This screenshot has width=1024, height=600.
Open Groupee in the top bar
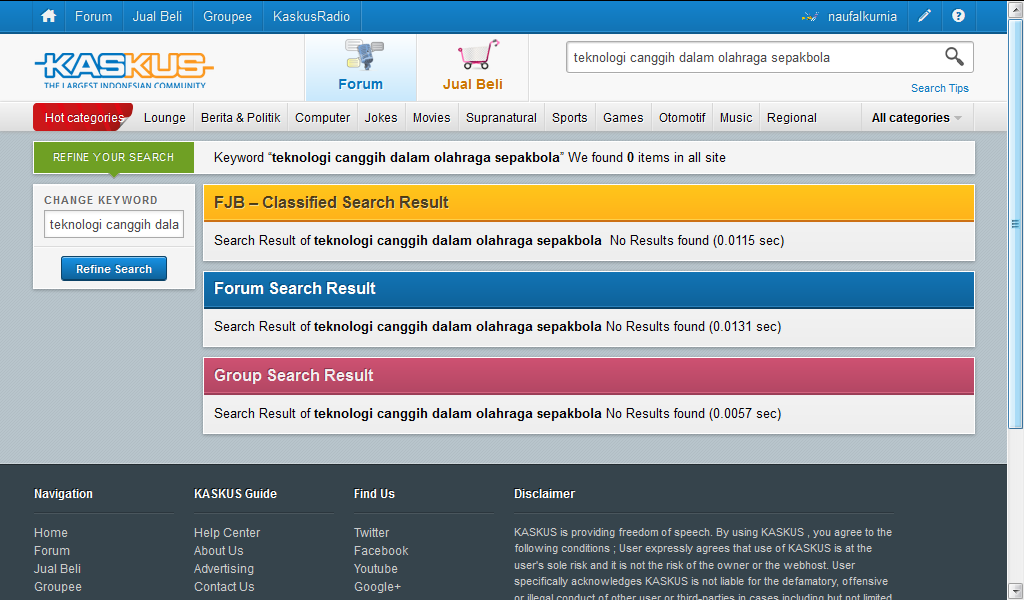click(x=227, y=16)
